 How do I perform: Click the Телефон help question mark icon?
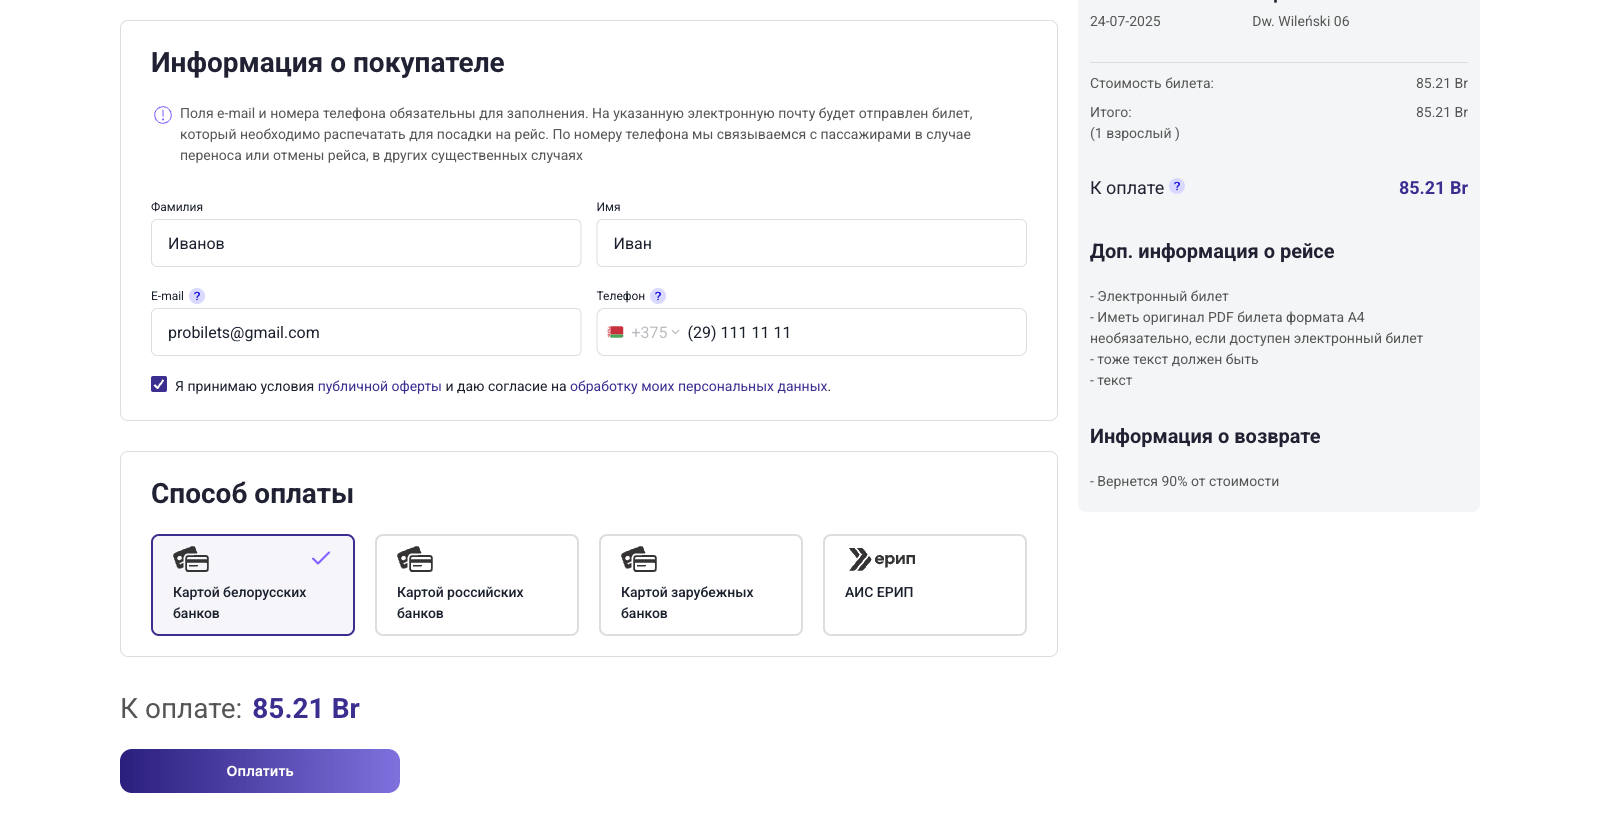657,296
